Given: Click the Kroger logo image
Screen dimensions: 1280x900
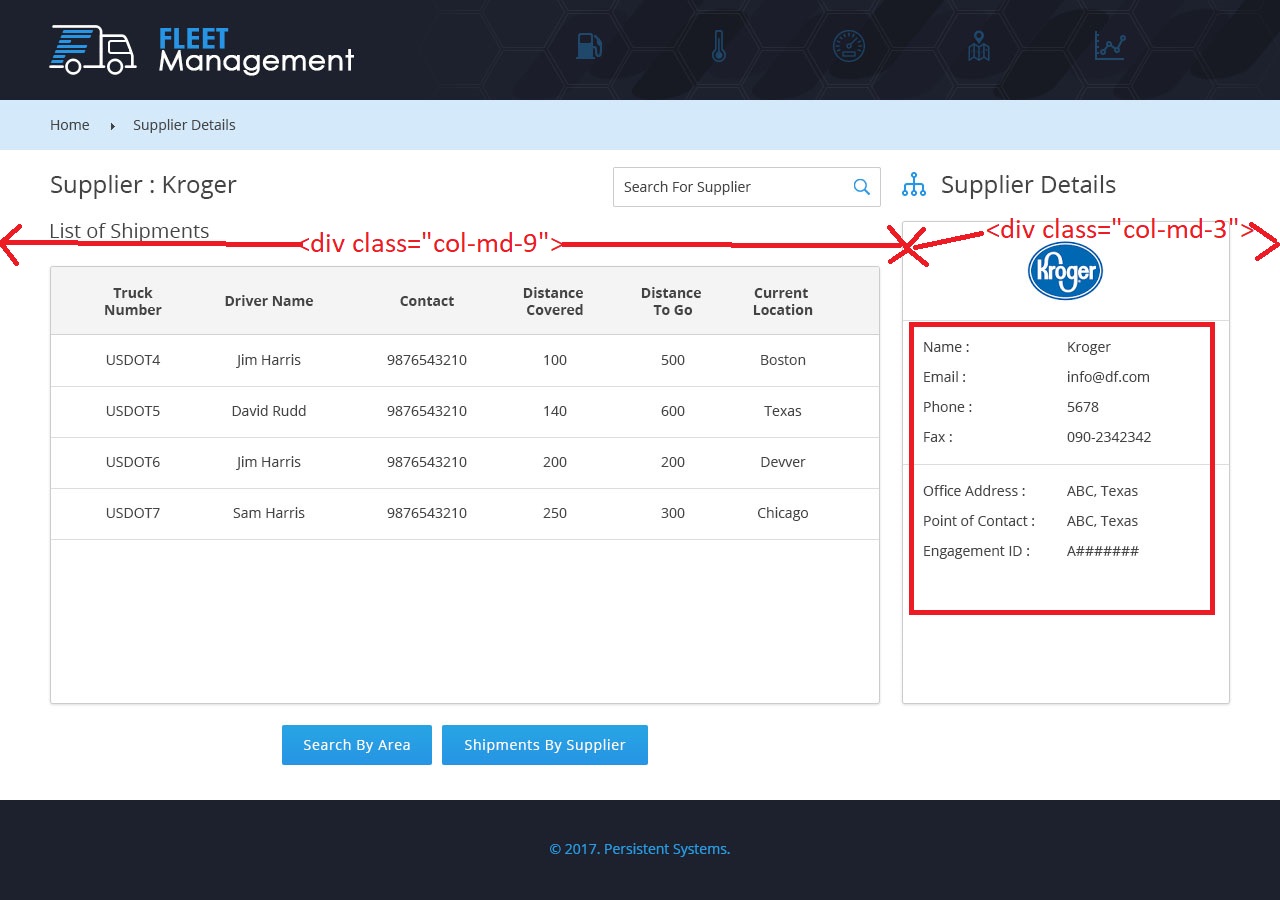Looking at the screenshot, I should [1065, 271].
